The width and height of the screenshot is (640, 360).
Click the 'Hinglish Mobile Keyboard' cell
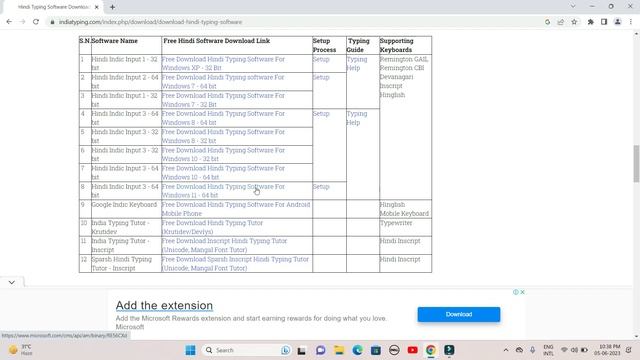(x=404, y=209)
